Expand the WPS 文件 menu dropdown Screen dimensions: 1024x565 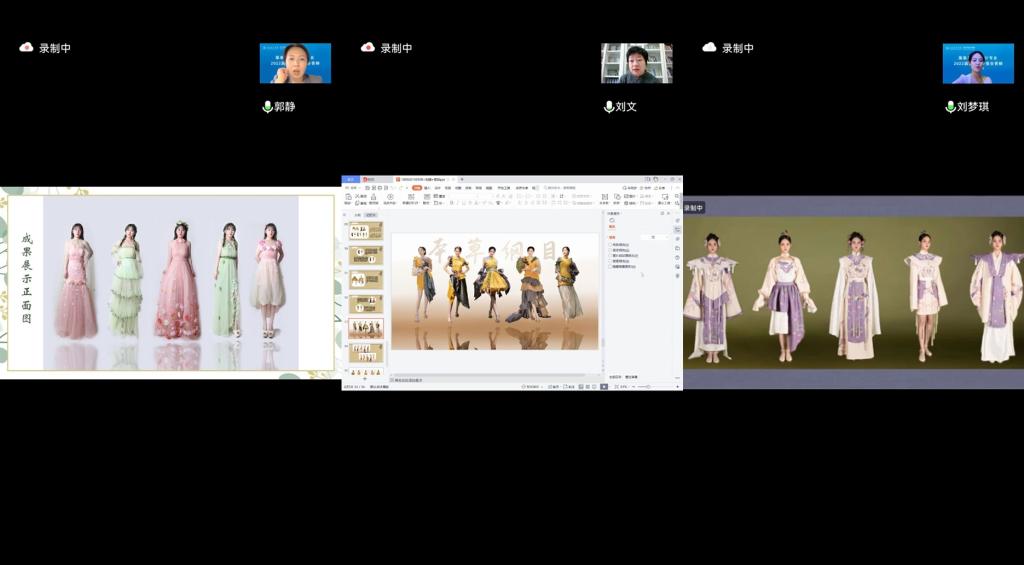(x=355, y=187)
